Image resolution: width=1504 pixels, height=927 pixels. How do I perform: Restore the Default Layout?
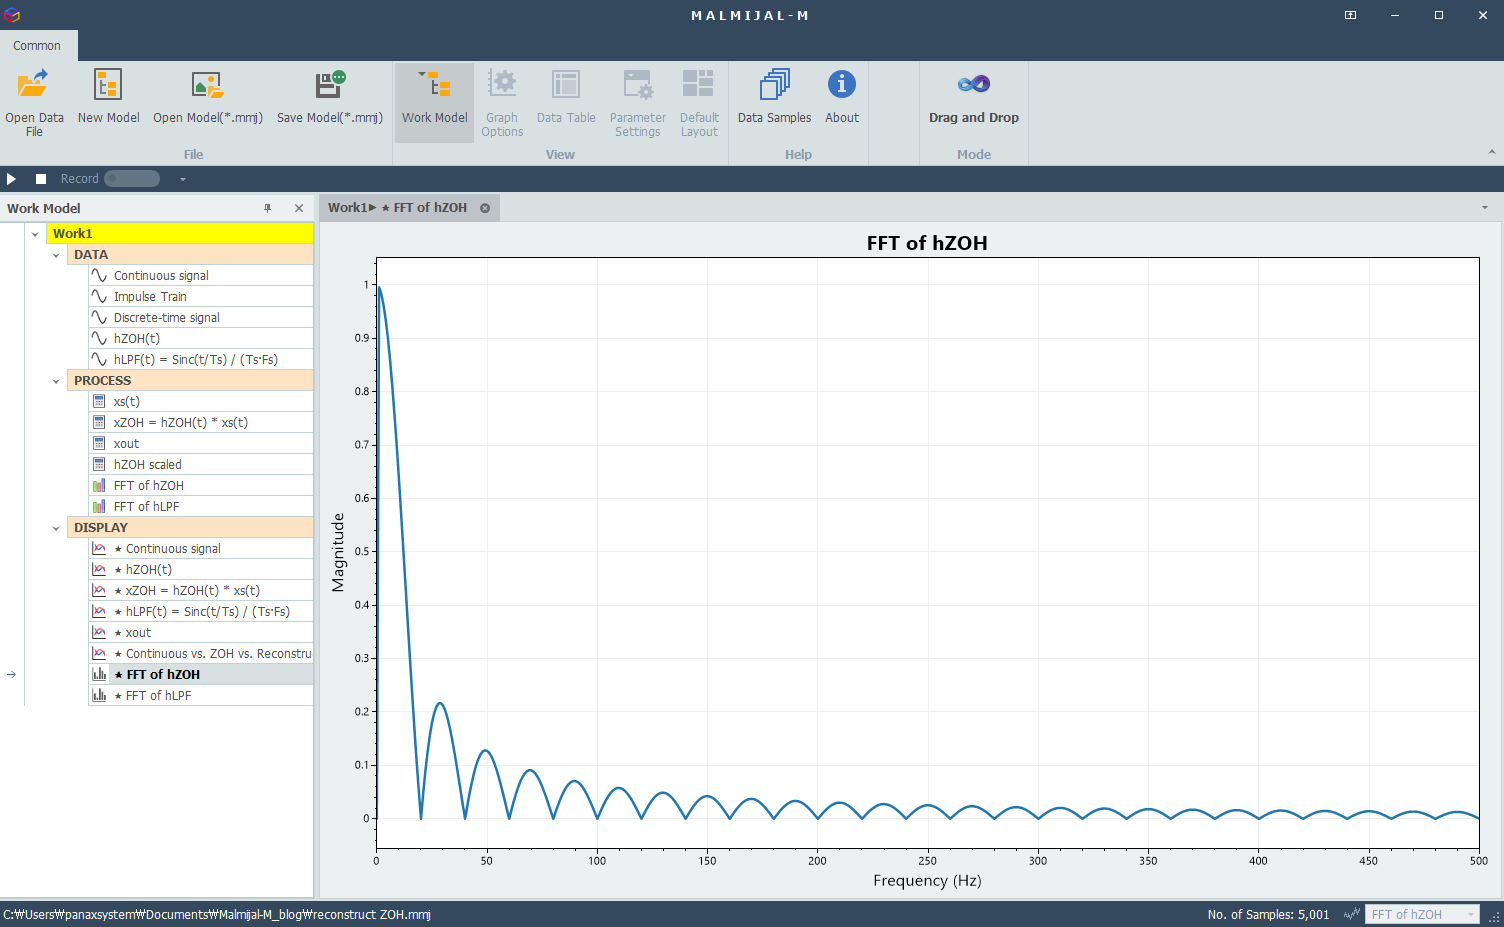tap(699, 103)
